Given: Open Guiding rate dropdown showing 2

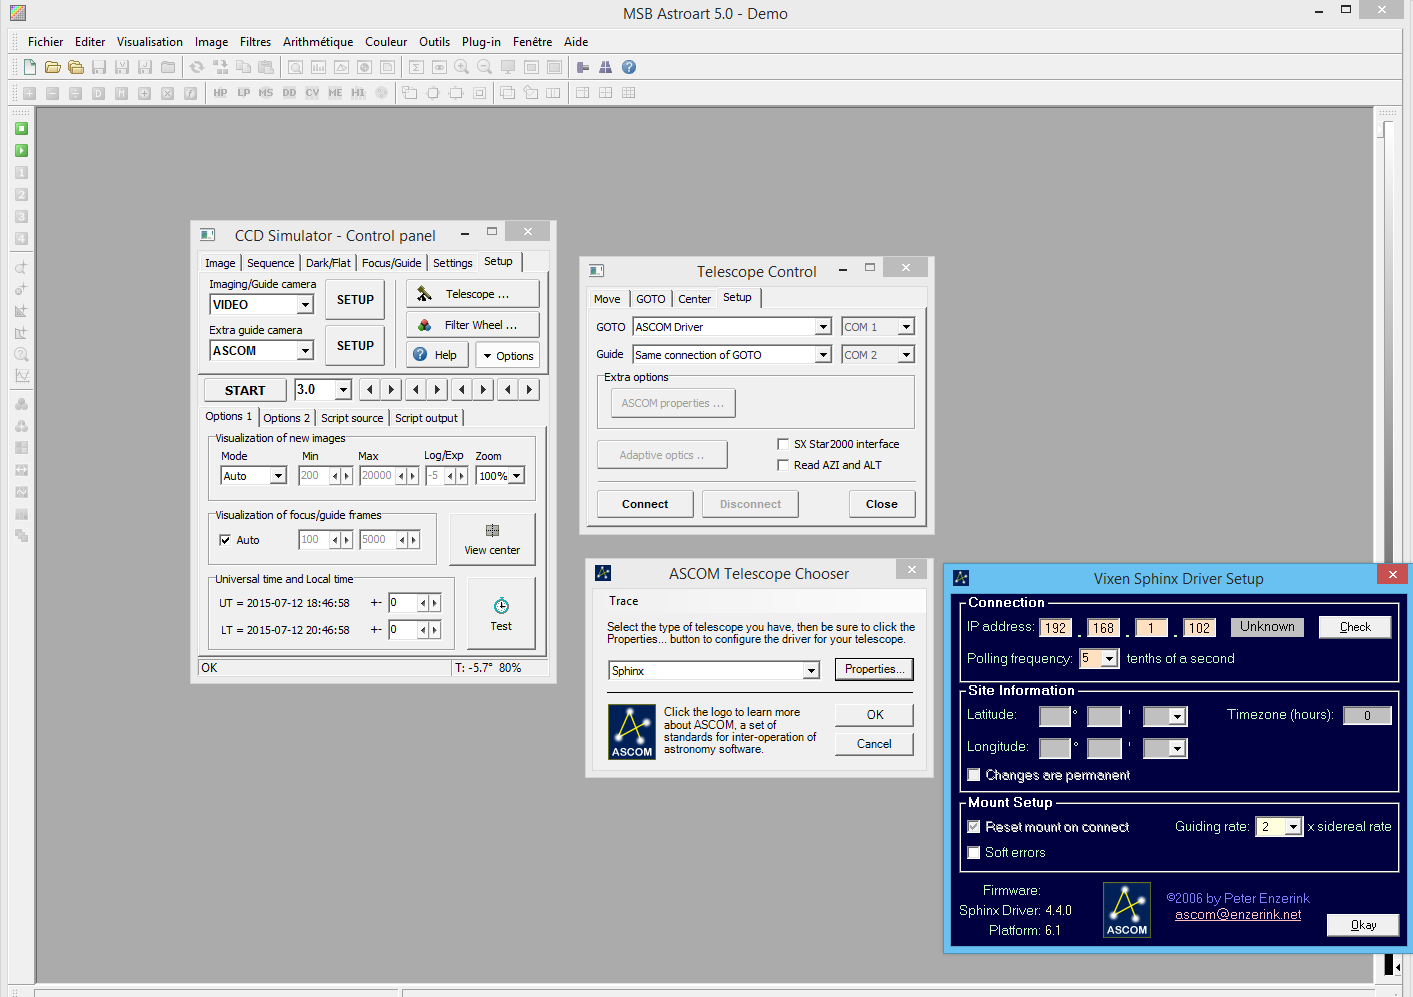Looking at the screenshot, I should tap(1293, 827).
